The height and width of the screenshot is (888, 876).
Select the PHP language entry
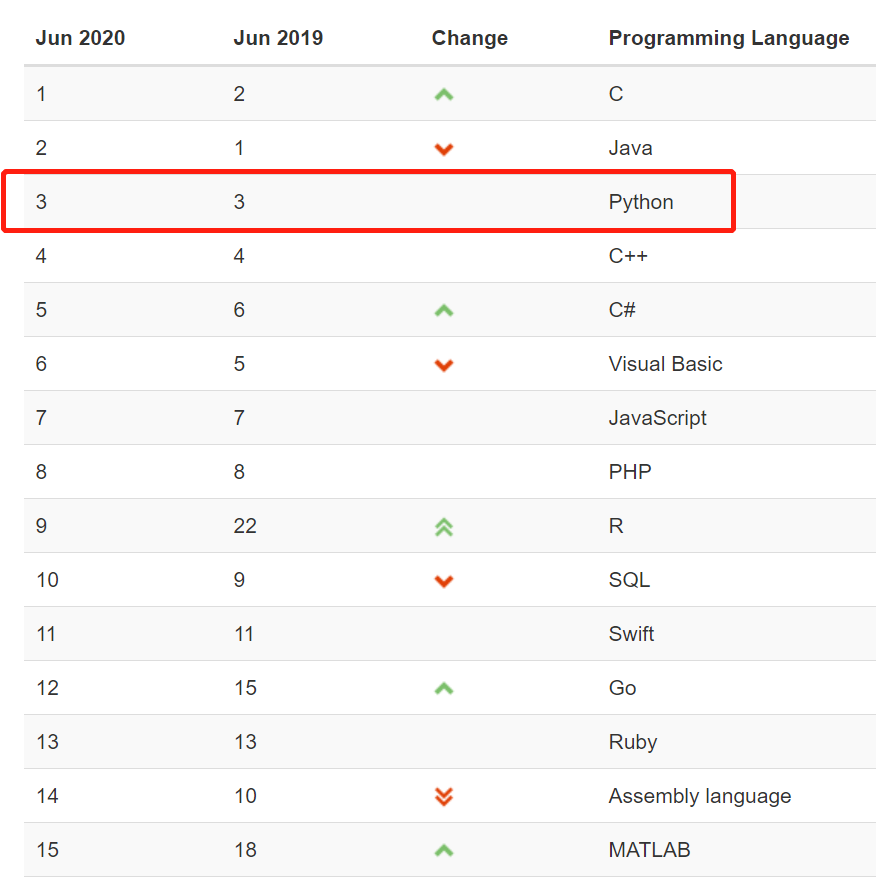[630, 472]
